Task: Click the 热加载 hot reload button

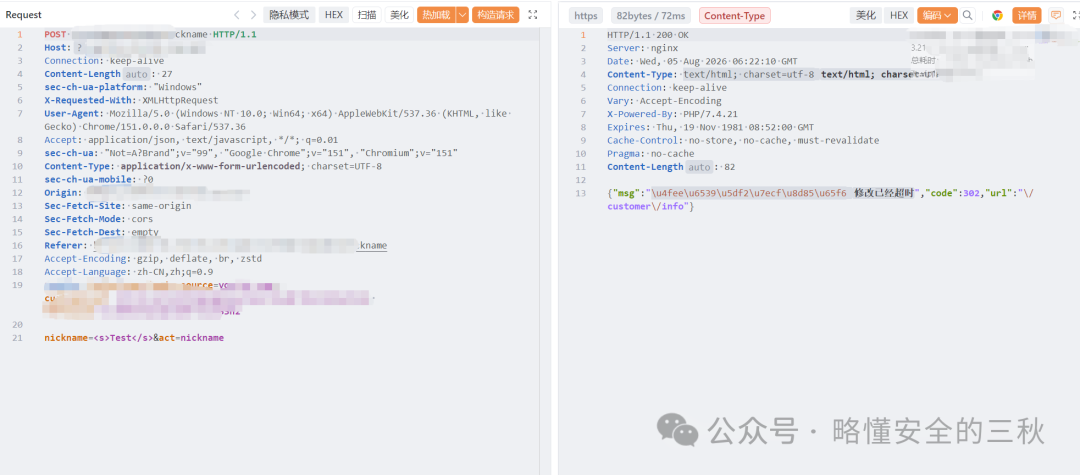Action: pyautogui.click(x=436, y=14)
